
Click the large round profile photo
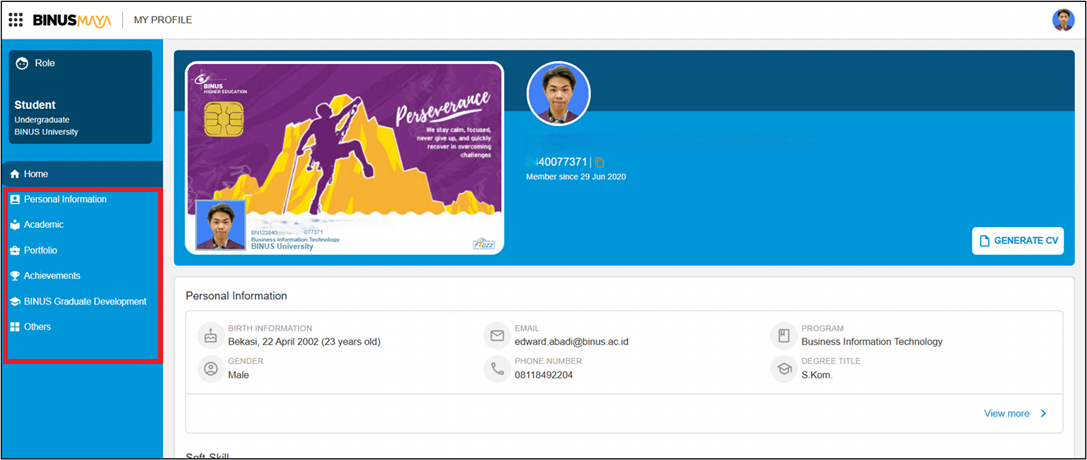click(x=559, y=94)
